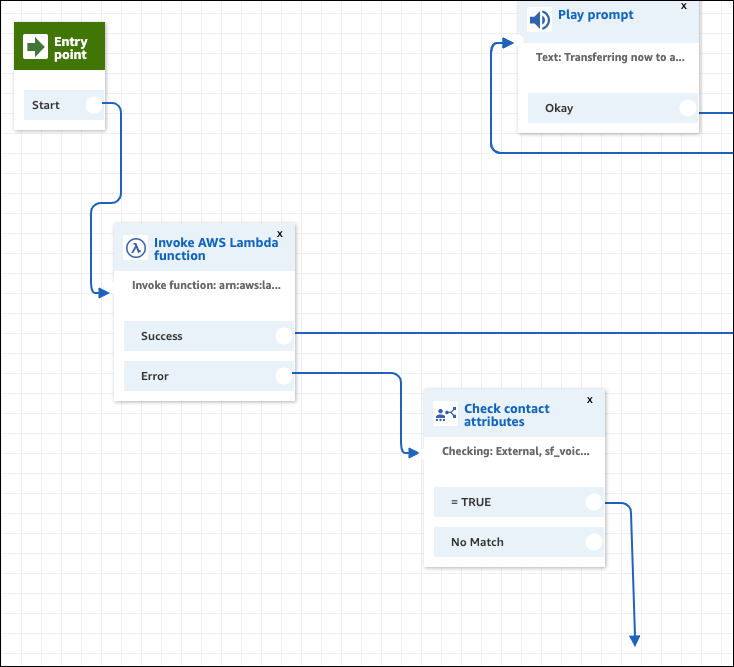Select the Error branch label
Image resolution: width=734 pixels, height=667 pixels.
(x=154, y=376)
